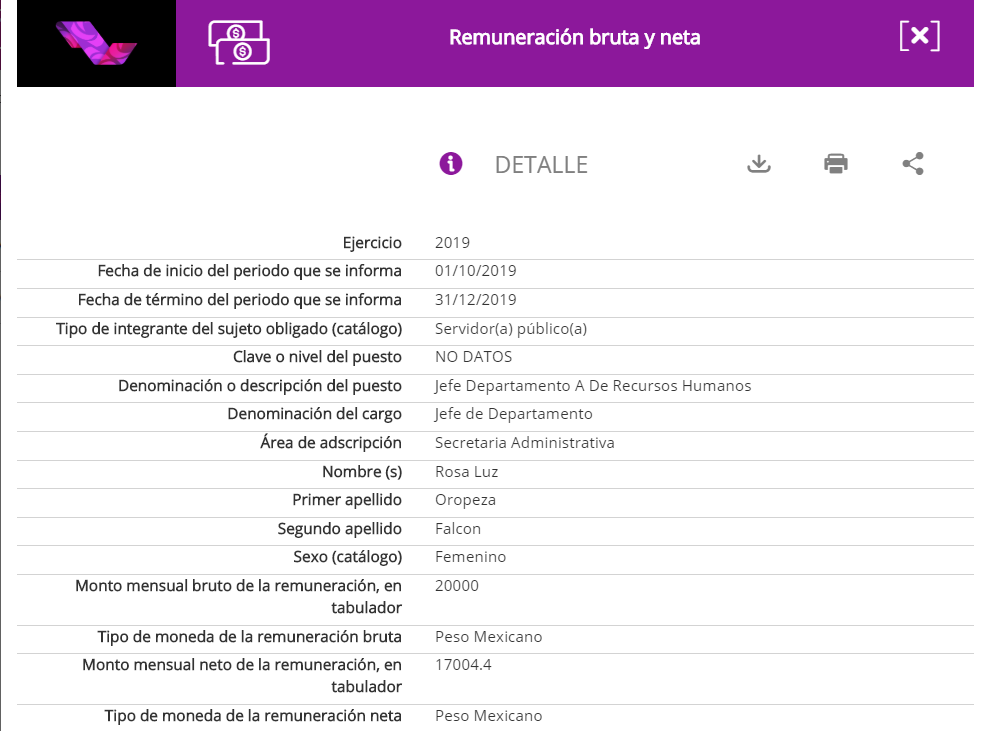Select the Ejercicio value 2019
988x731 pixels.
coord(452,243)
